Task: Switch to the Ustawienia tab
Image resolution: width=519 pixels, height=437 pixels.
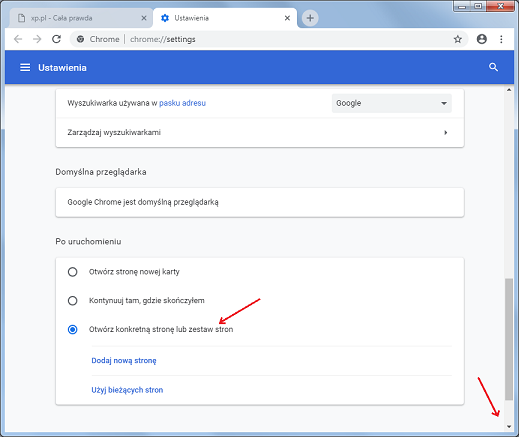Action: click(x=225, y=18)
